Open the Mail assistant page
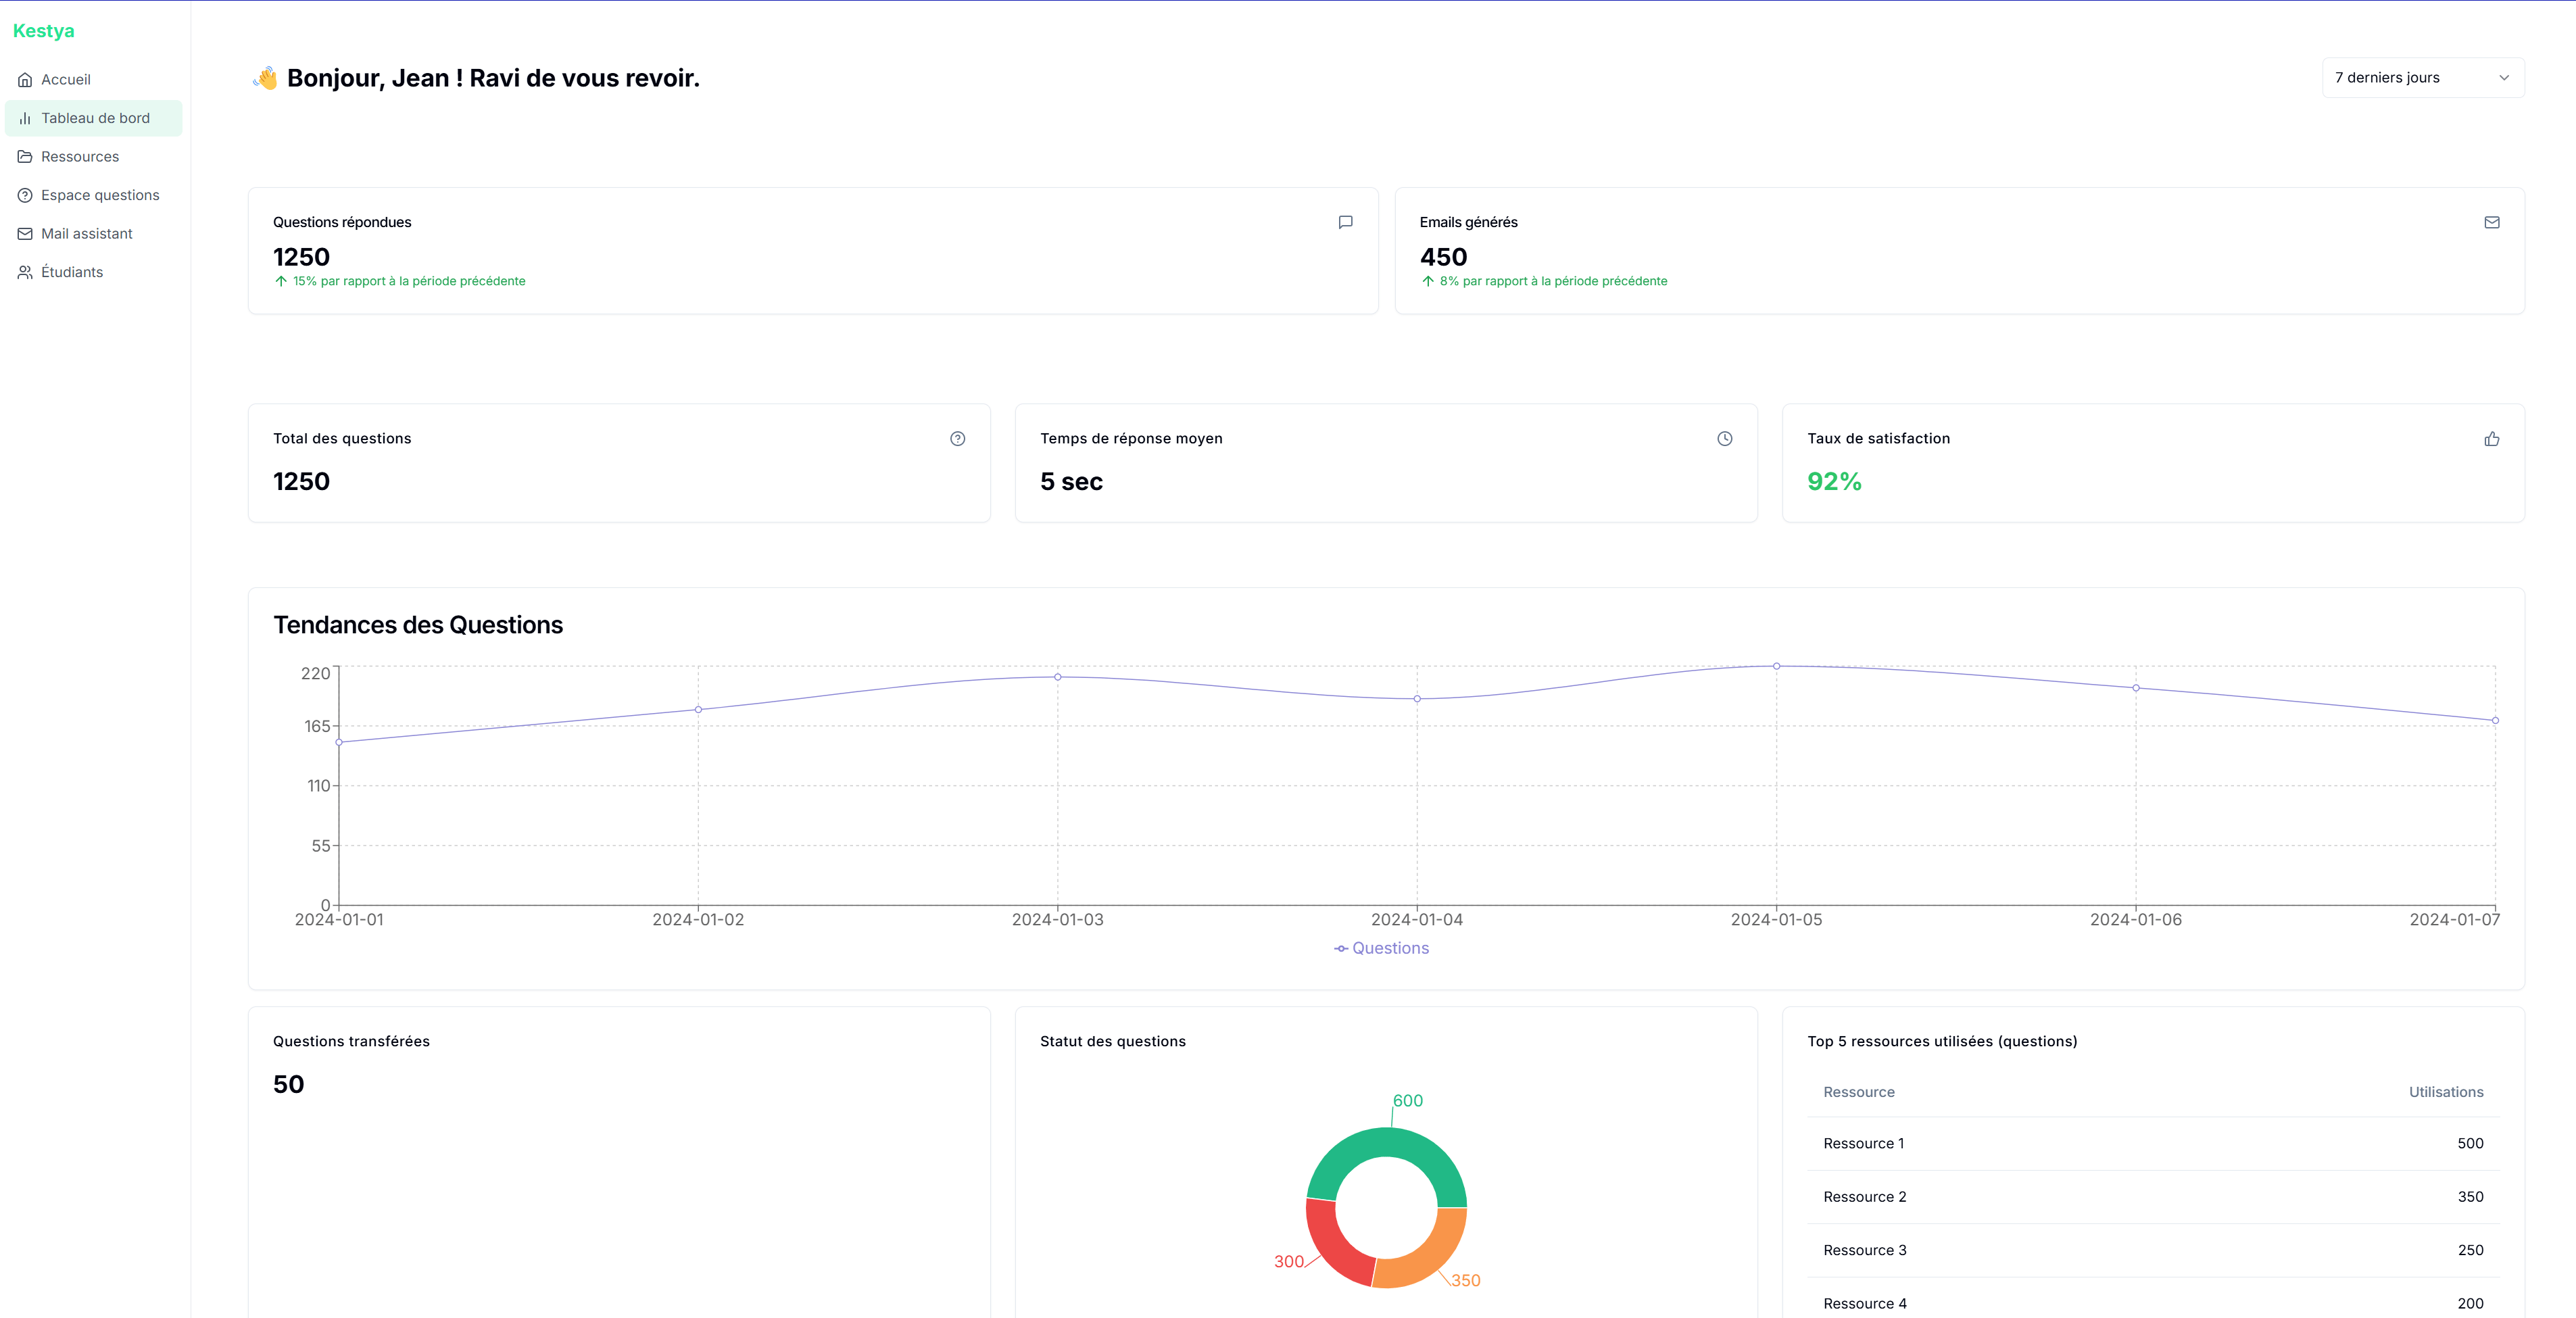This screenshot has height=1318, width=2576. tap(87, 233)
